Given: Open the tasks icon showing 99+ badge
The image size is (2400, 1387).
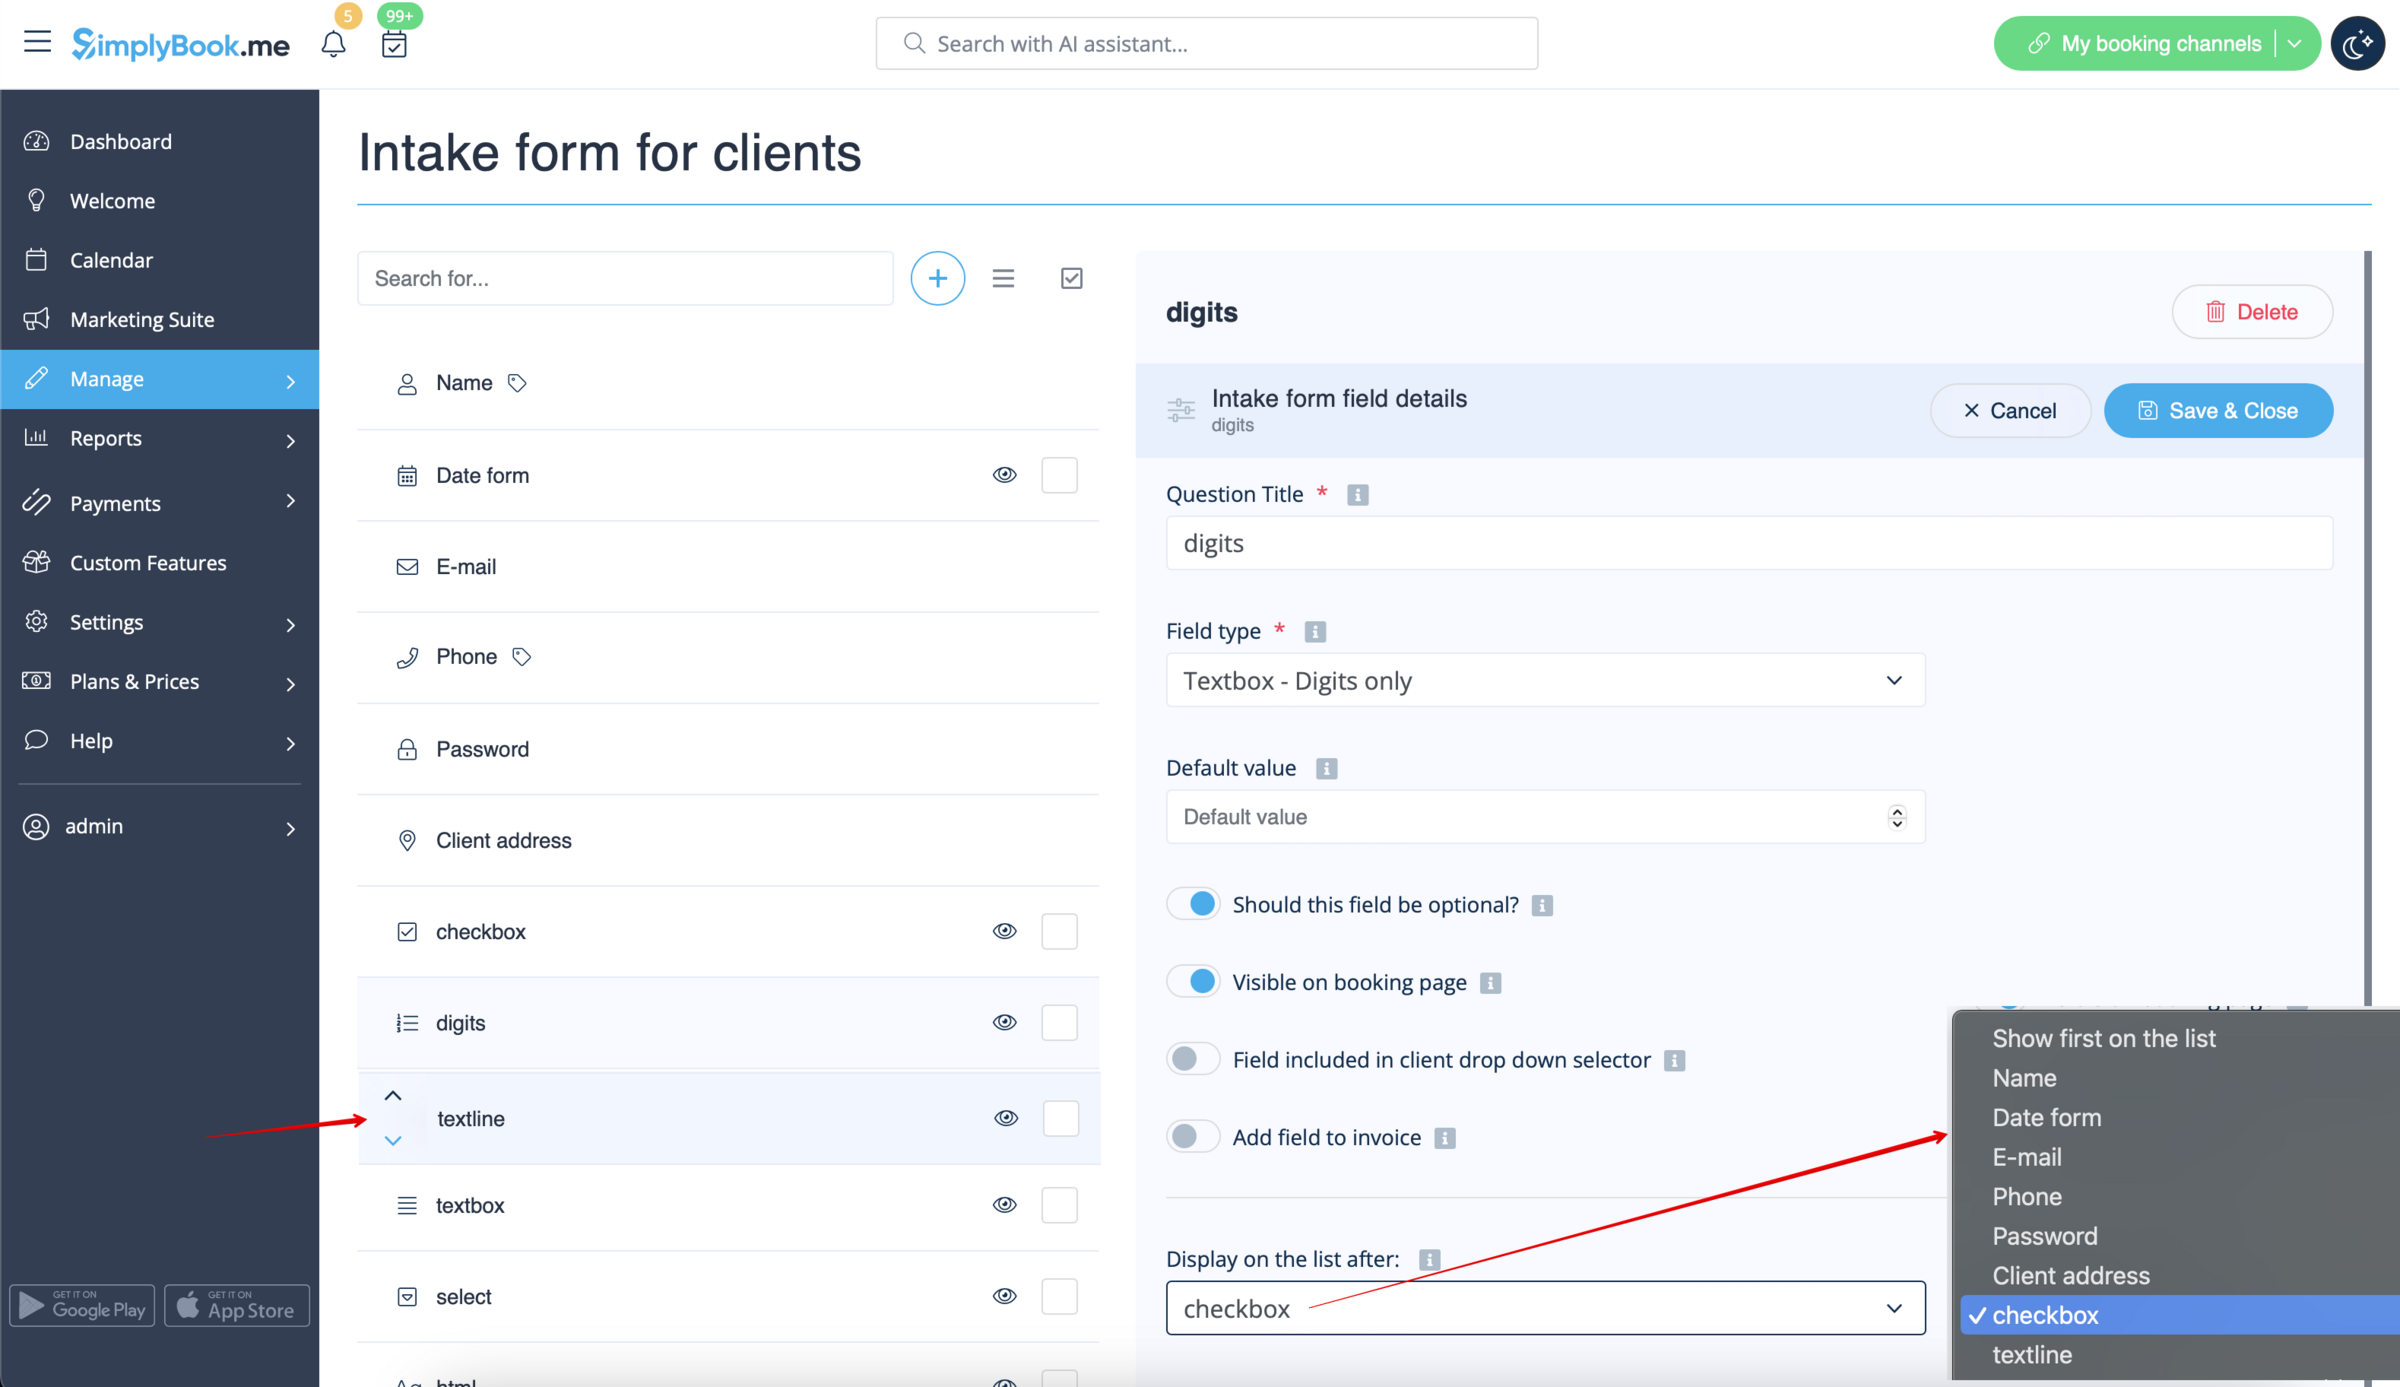Looking at the screenshot, I should [x=394, y=45].
